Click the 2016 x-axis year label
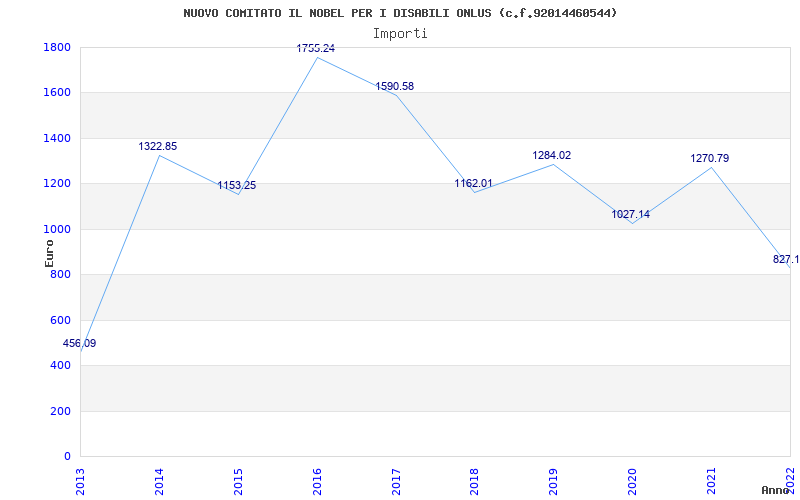Viewport: 800px width, 500px height. click(x=317, y=482)
